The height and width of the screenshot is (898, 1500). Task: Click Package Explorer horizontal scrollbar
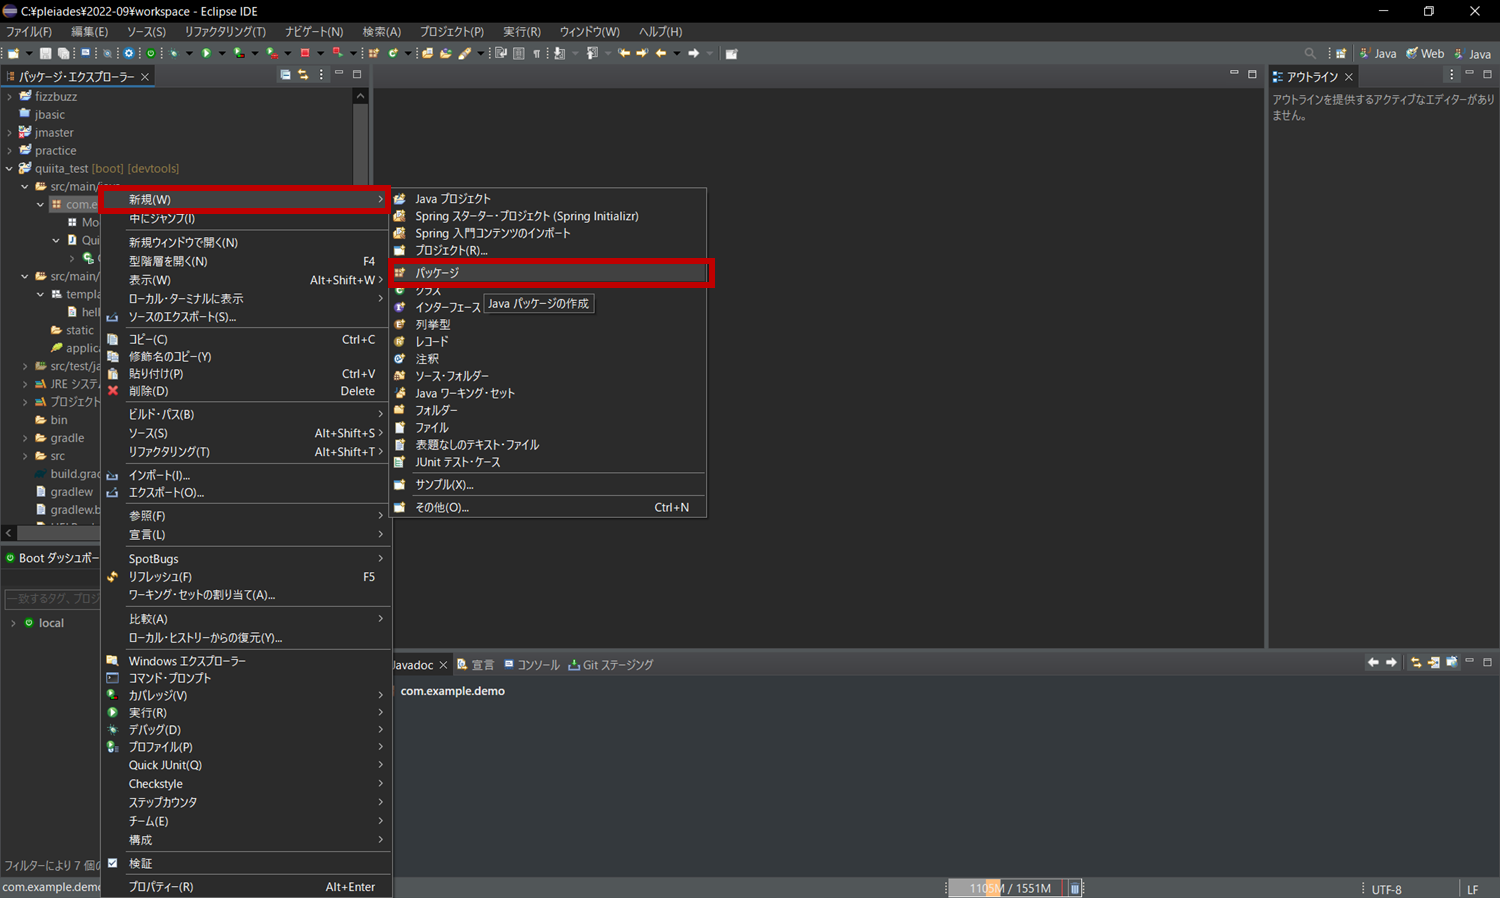pos(58,533)
